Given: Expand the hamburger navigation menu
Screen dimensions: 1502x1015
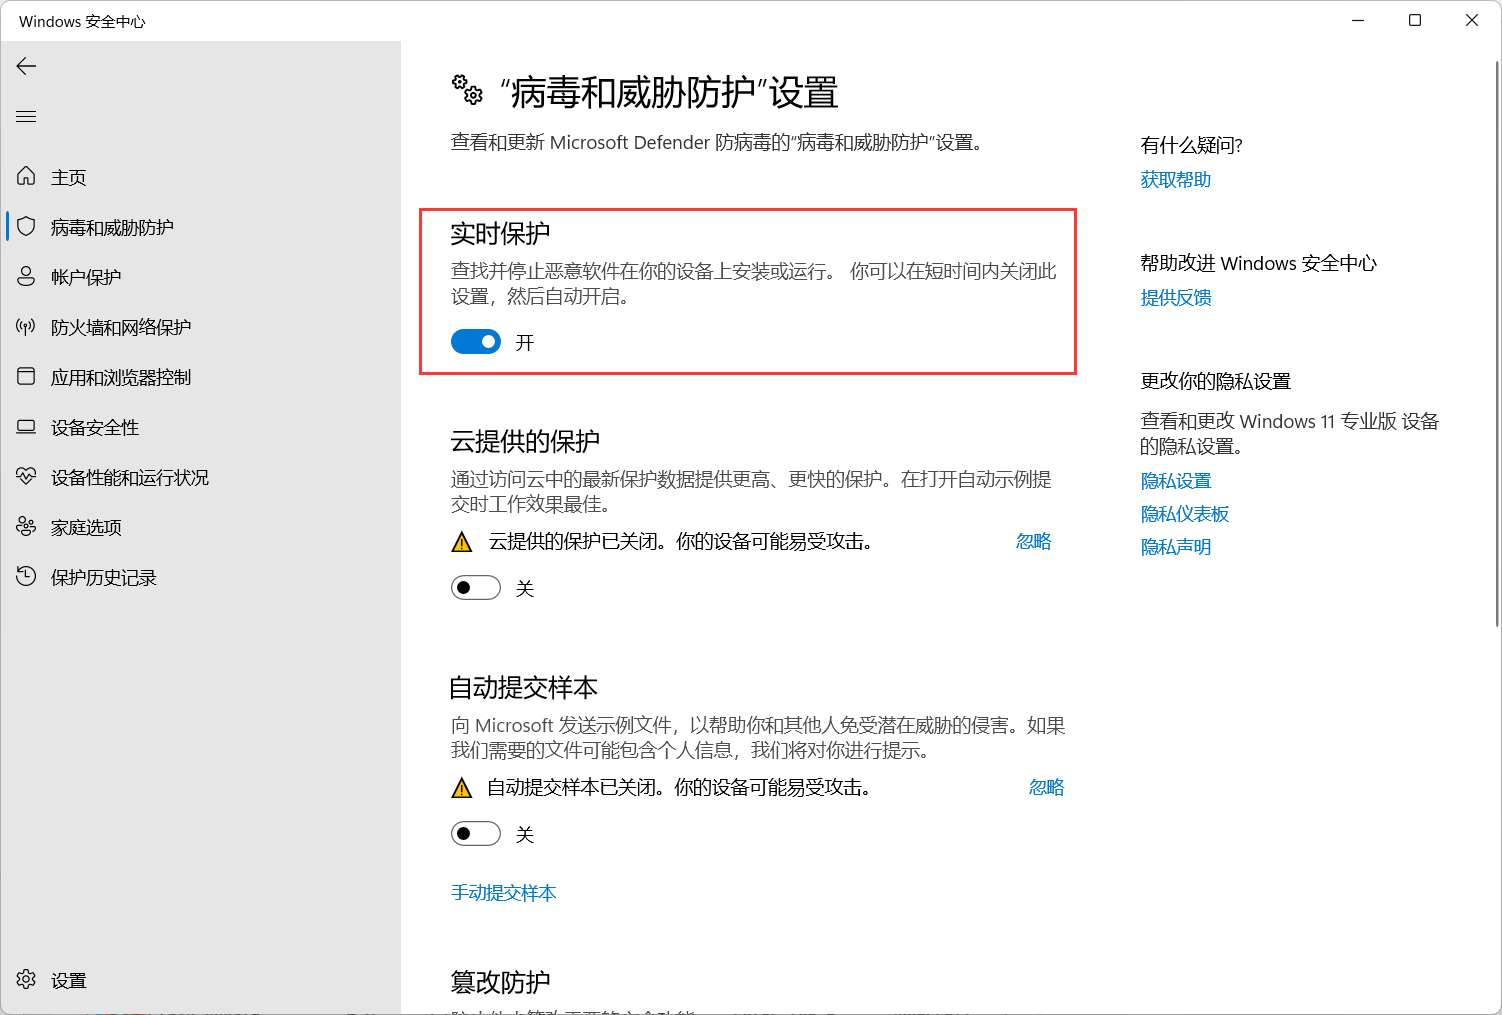Looking at the screenshot, I should coord(26,117).
